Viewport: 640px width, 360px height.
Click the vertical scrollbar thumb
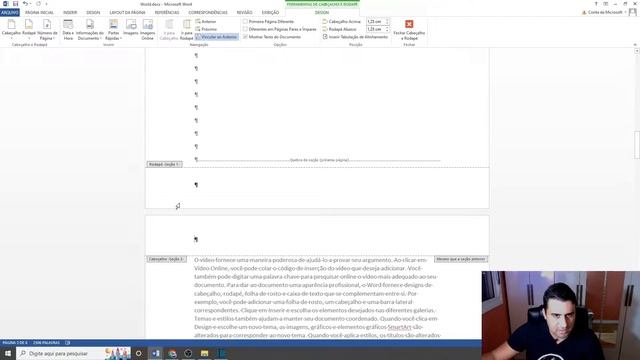[637, 144]
